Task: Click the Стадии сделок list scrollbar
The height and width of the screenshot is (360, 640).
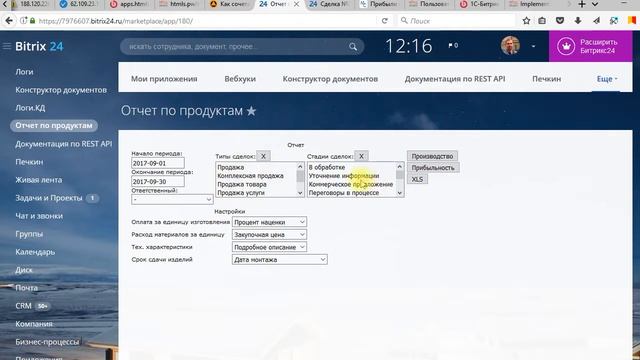Action: pyautogui.click(x=400, y=180)
